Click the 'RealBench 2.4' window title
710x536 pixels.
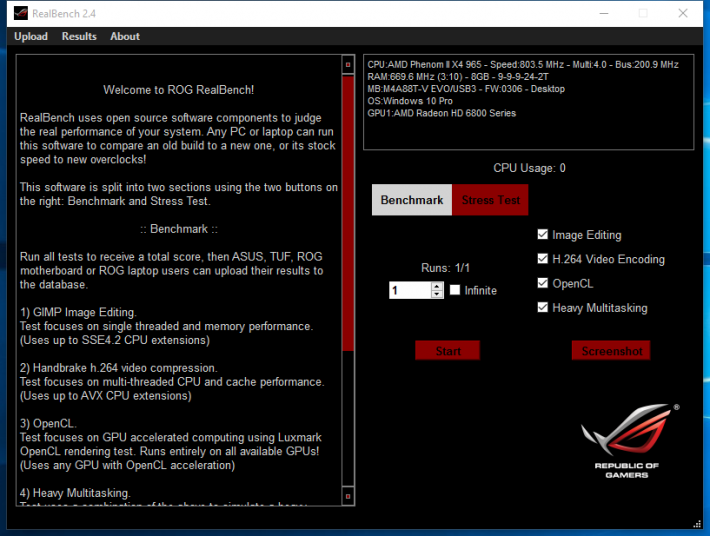coord(64,14)
